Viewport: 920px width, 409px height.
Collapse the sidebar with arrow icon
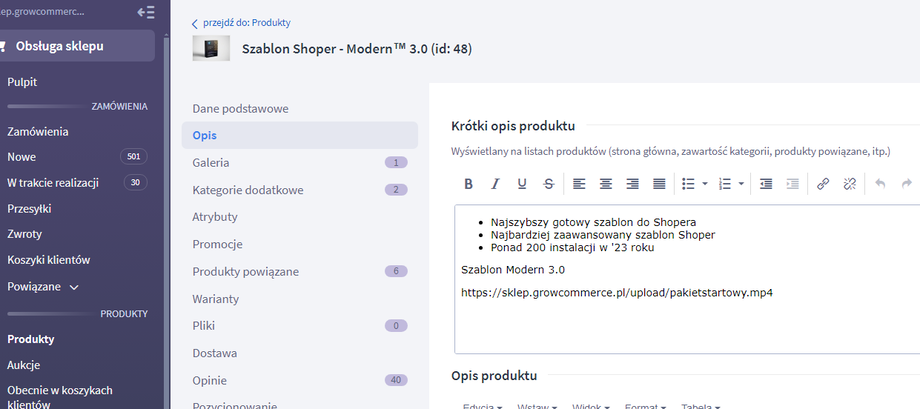pos(146,12)
